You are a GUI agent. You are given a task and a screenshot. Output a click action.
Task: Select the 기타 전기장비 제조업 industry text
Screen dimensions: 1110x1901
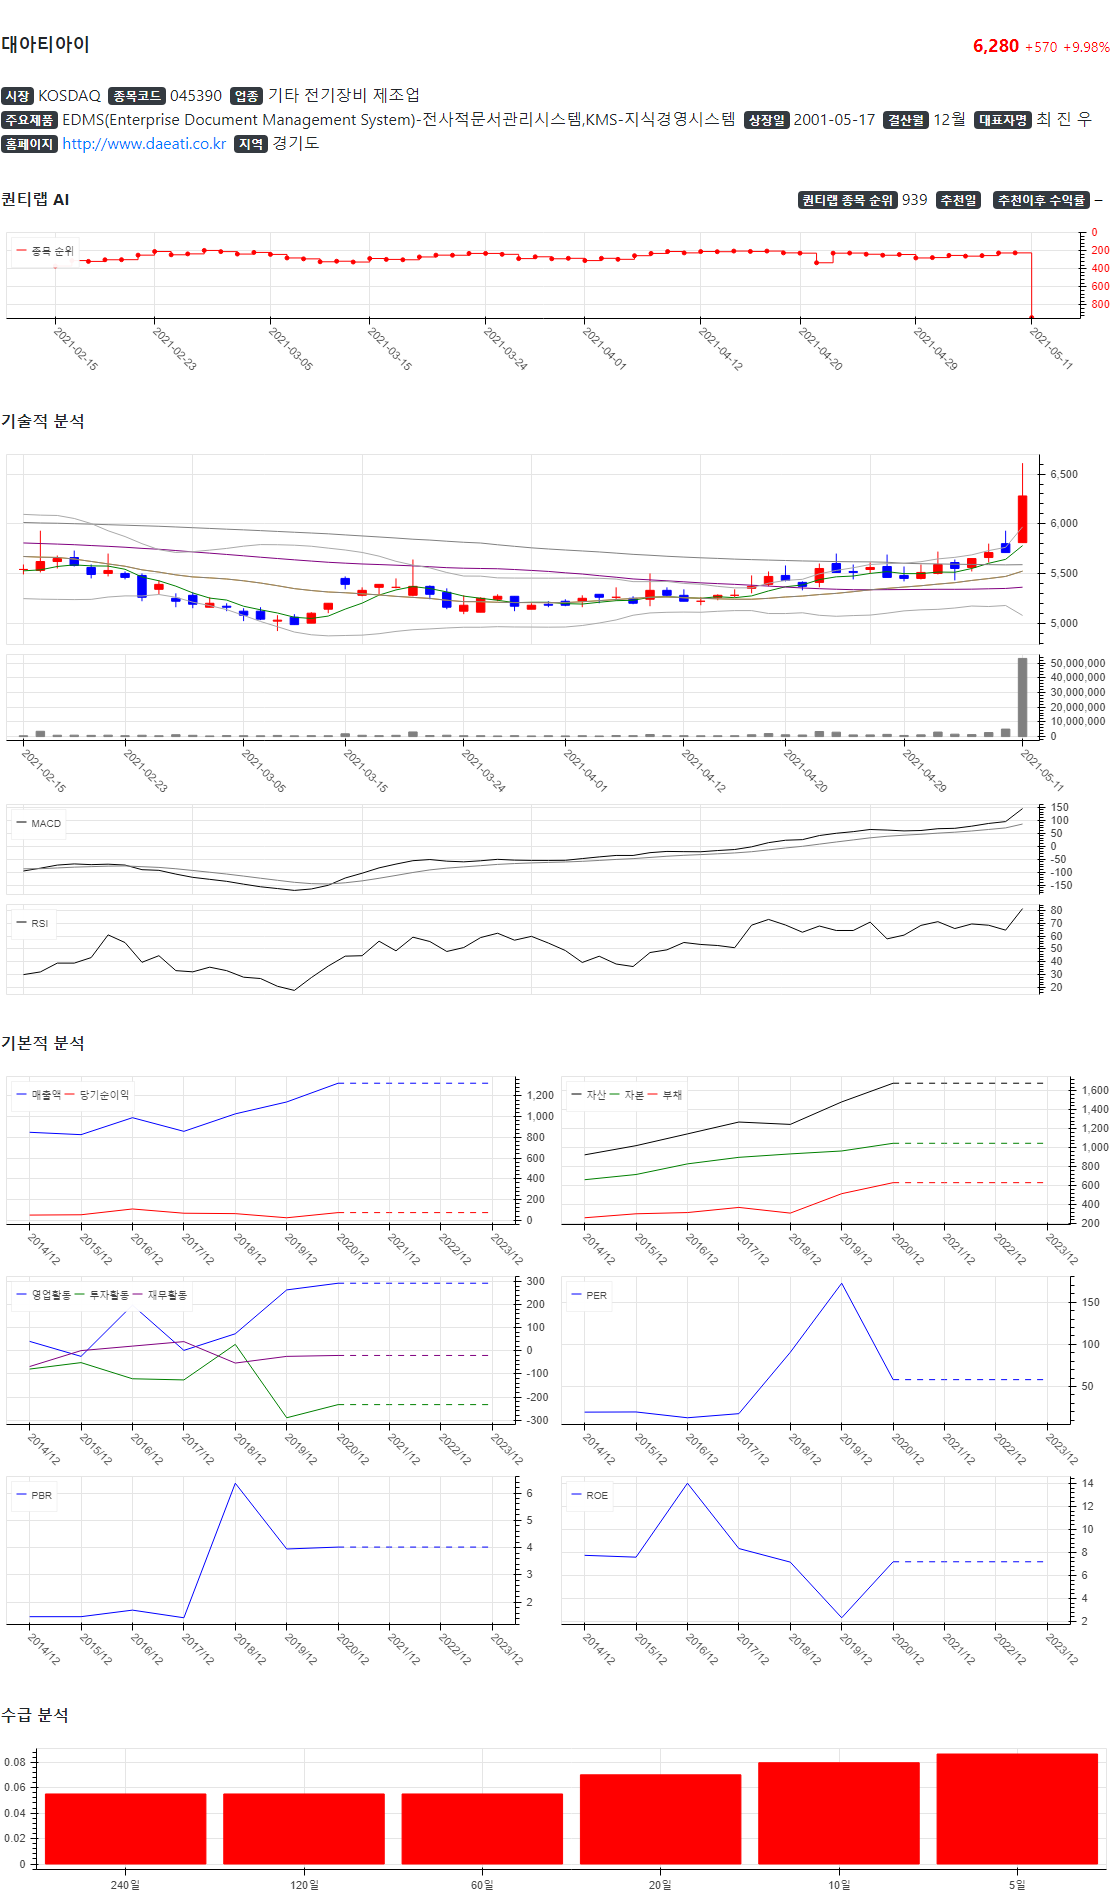pyautogui.click(x=344, y=95)
